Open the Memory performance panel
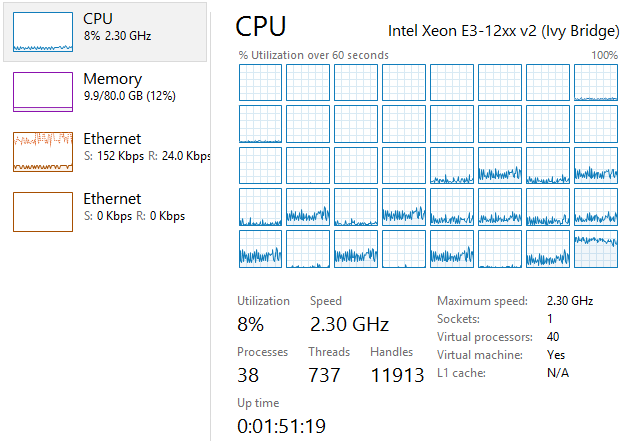Screen dimensions: 631x441 click(105, 92)
